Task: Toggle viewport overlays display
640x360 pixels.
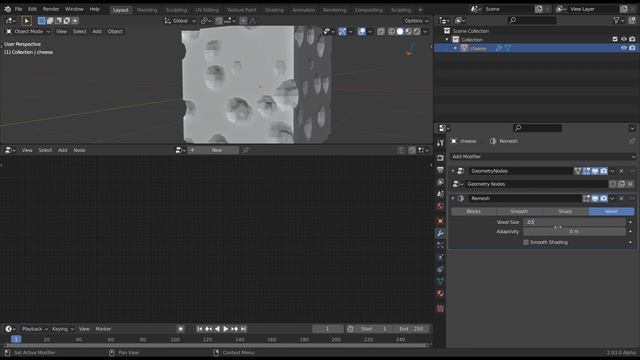Action: pyautogui.click(x=362, y=31)
